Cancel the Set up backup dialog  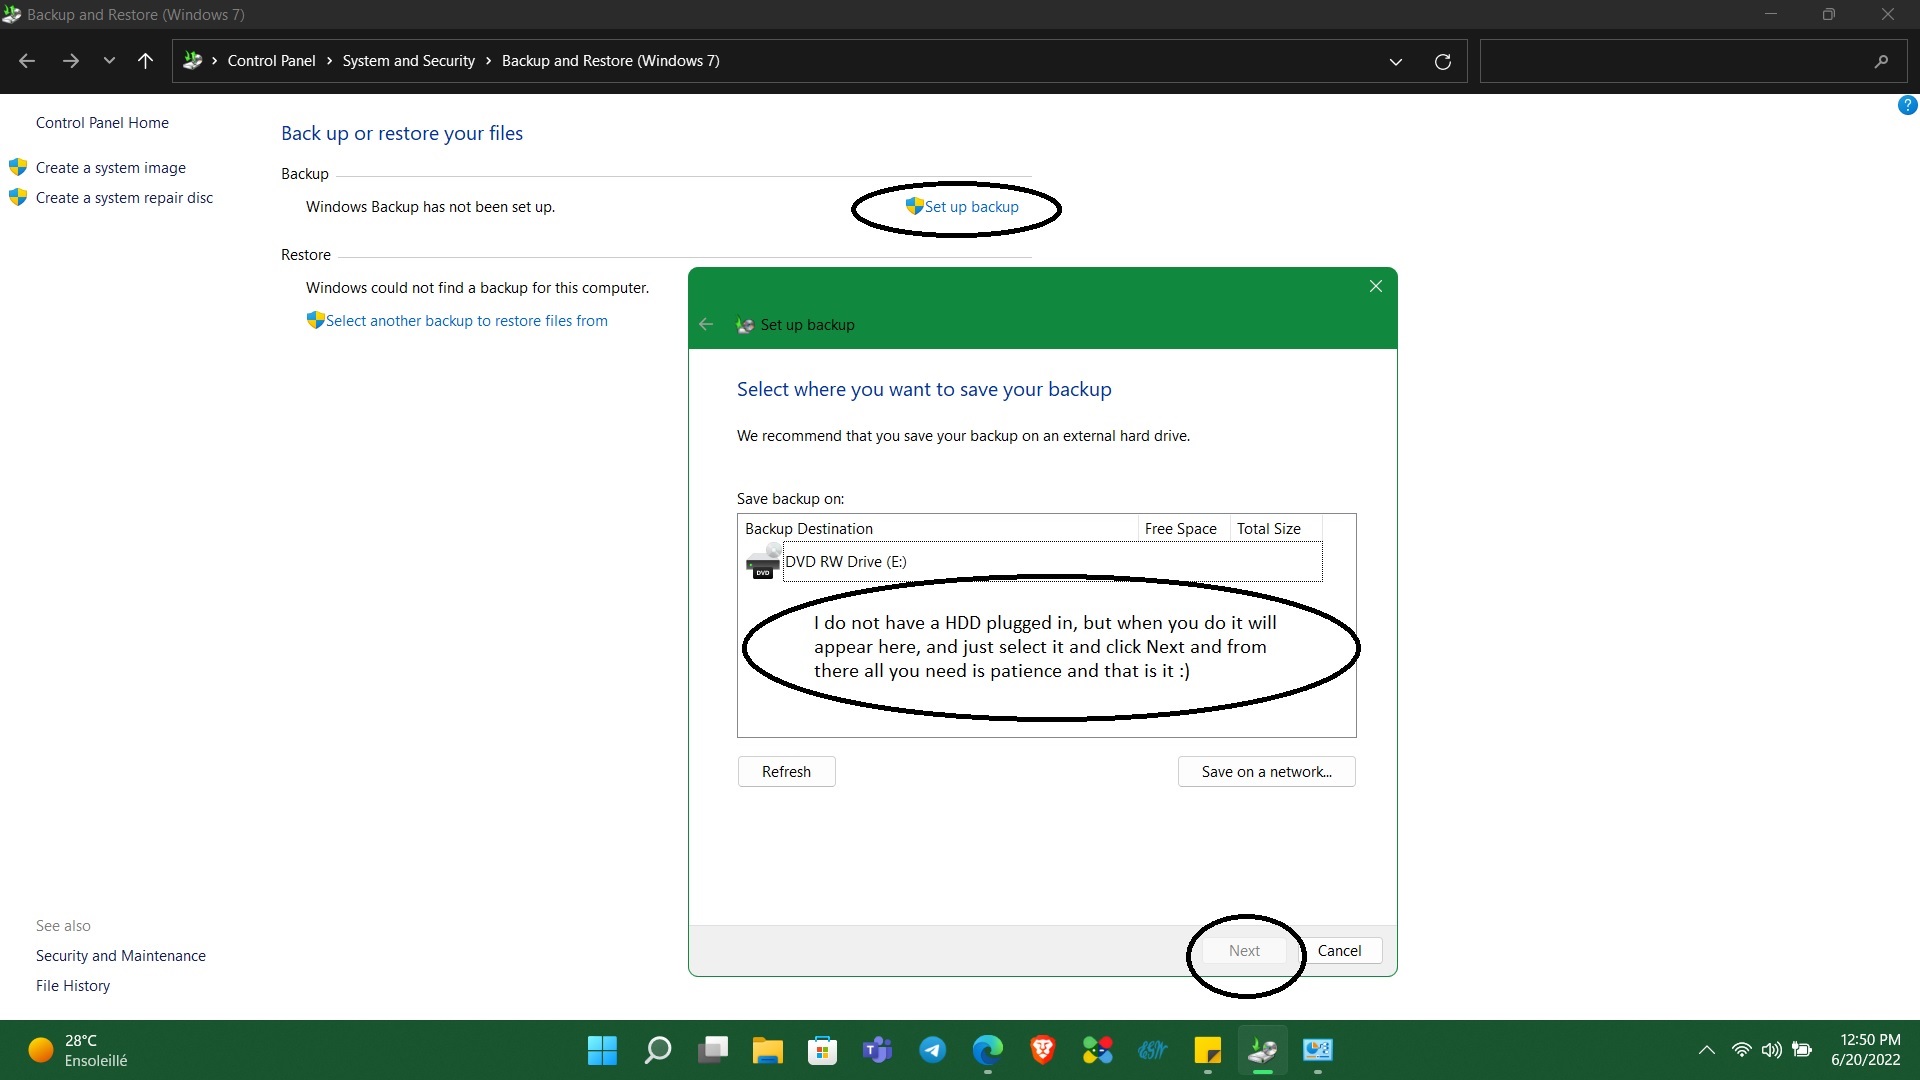[x=1338, y=951]
